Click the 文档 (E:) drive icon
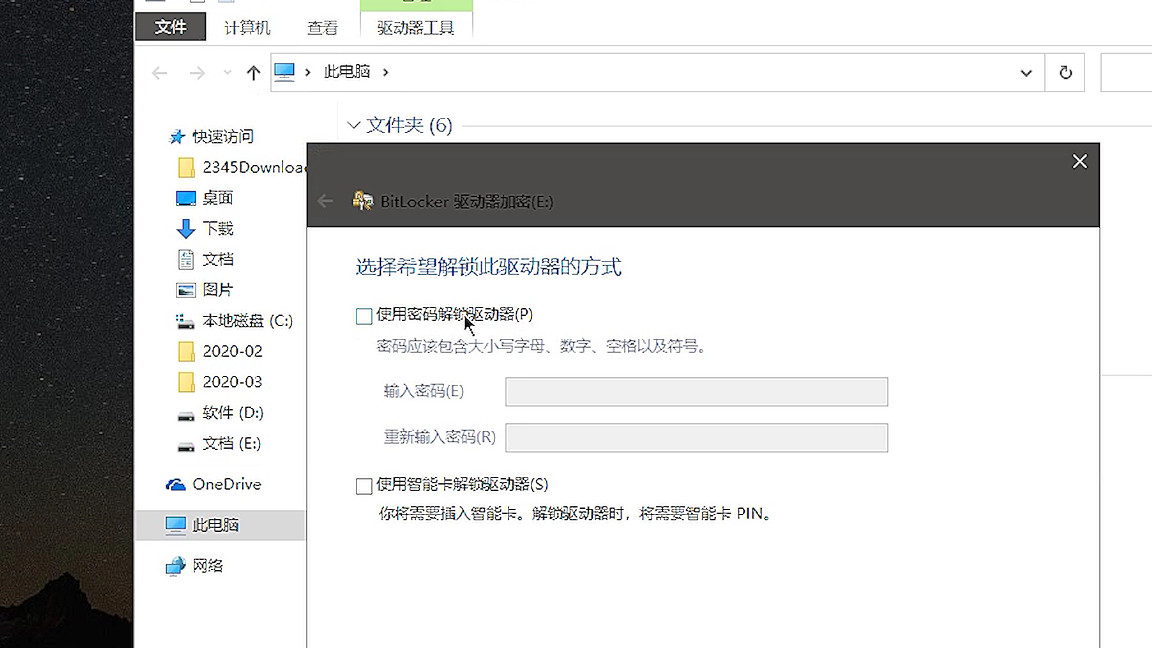 pos(186,446)
